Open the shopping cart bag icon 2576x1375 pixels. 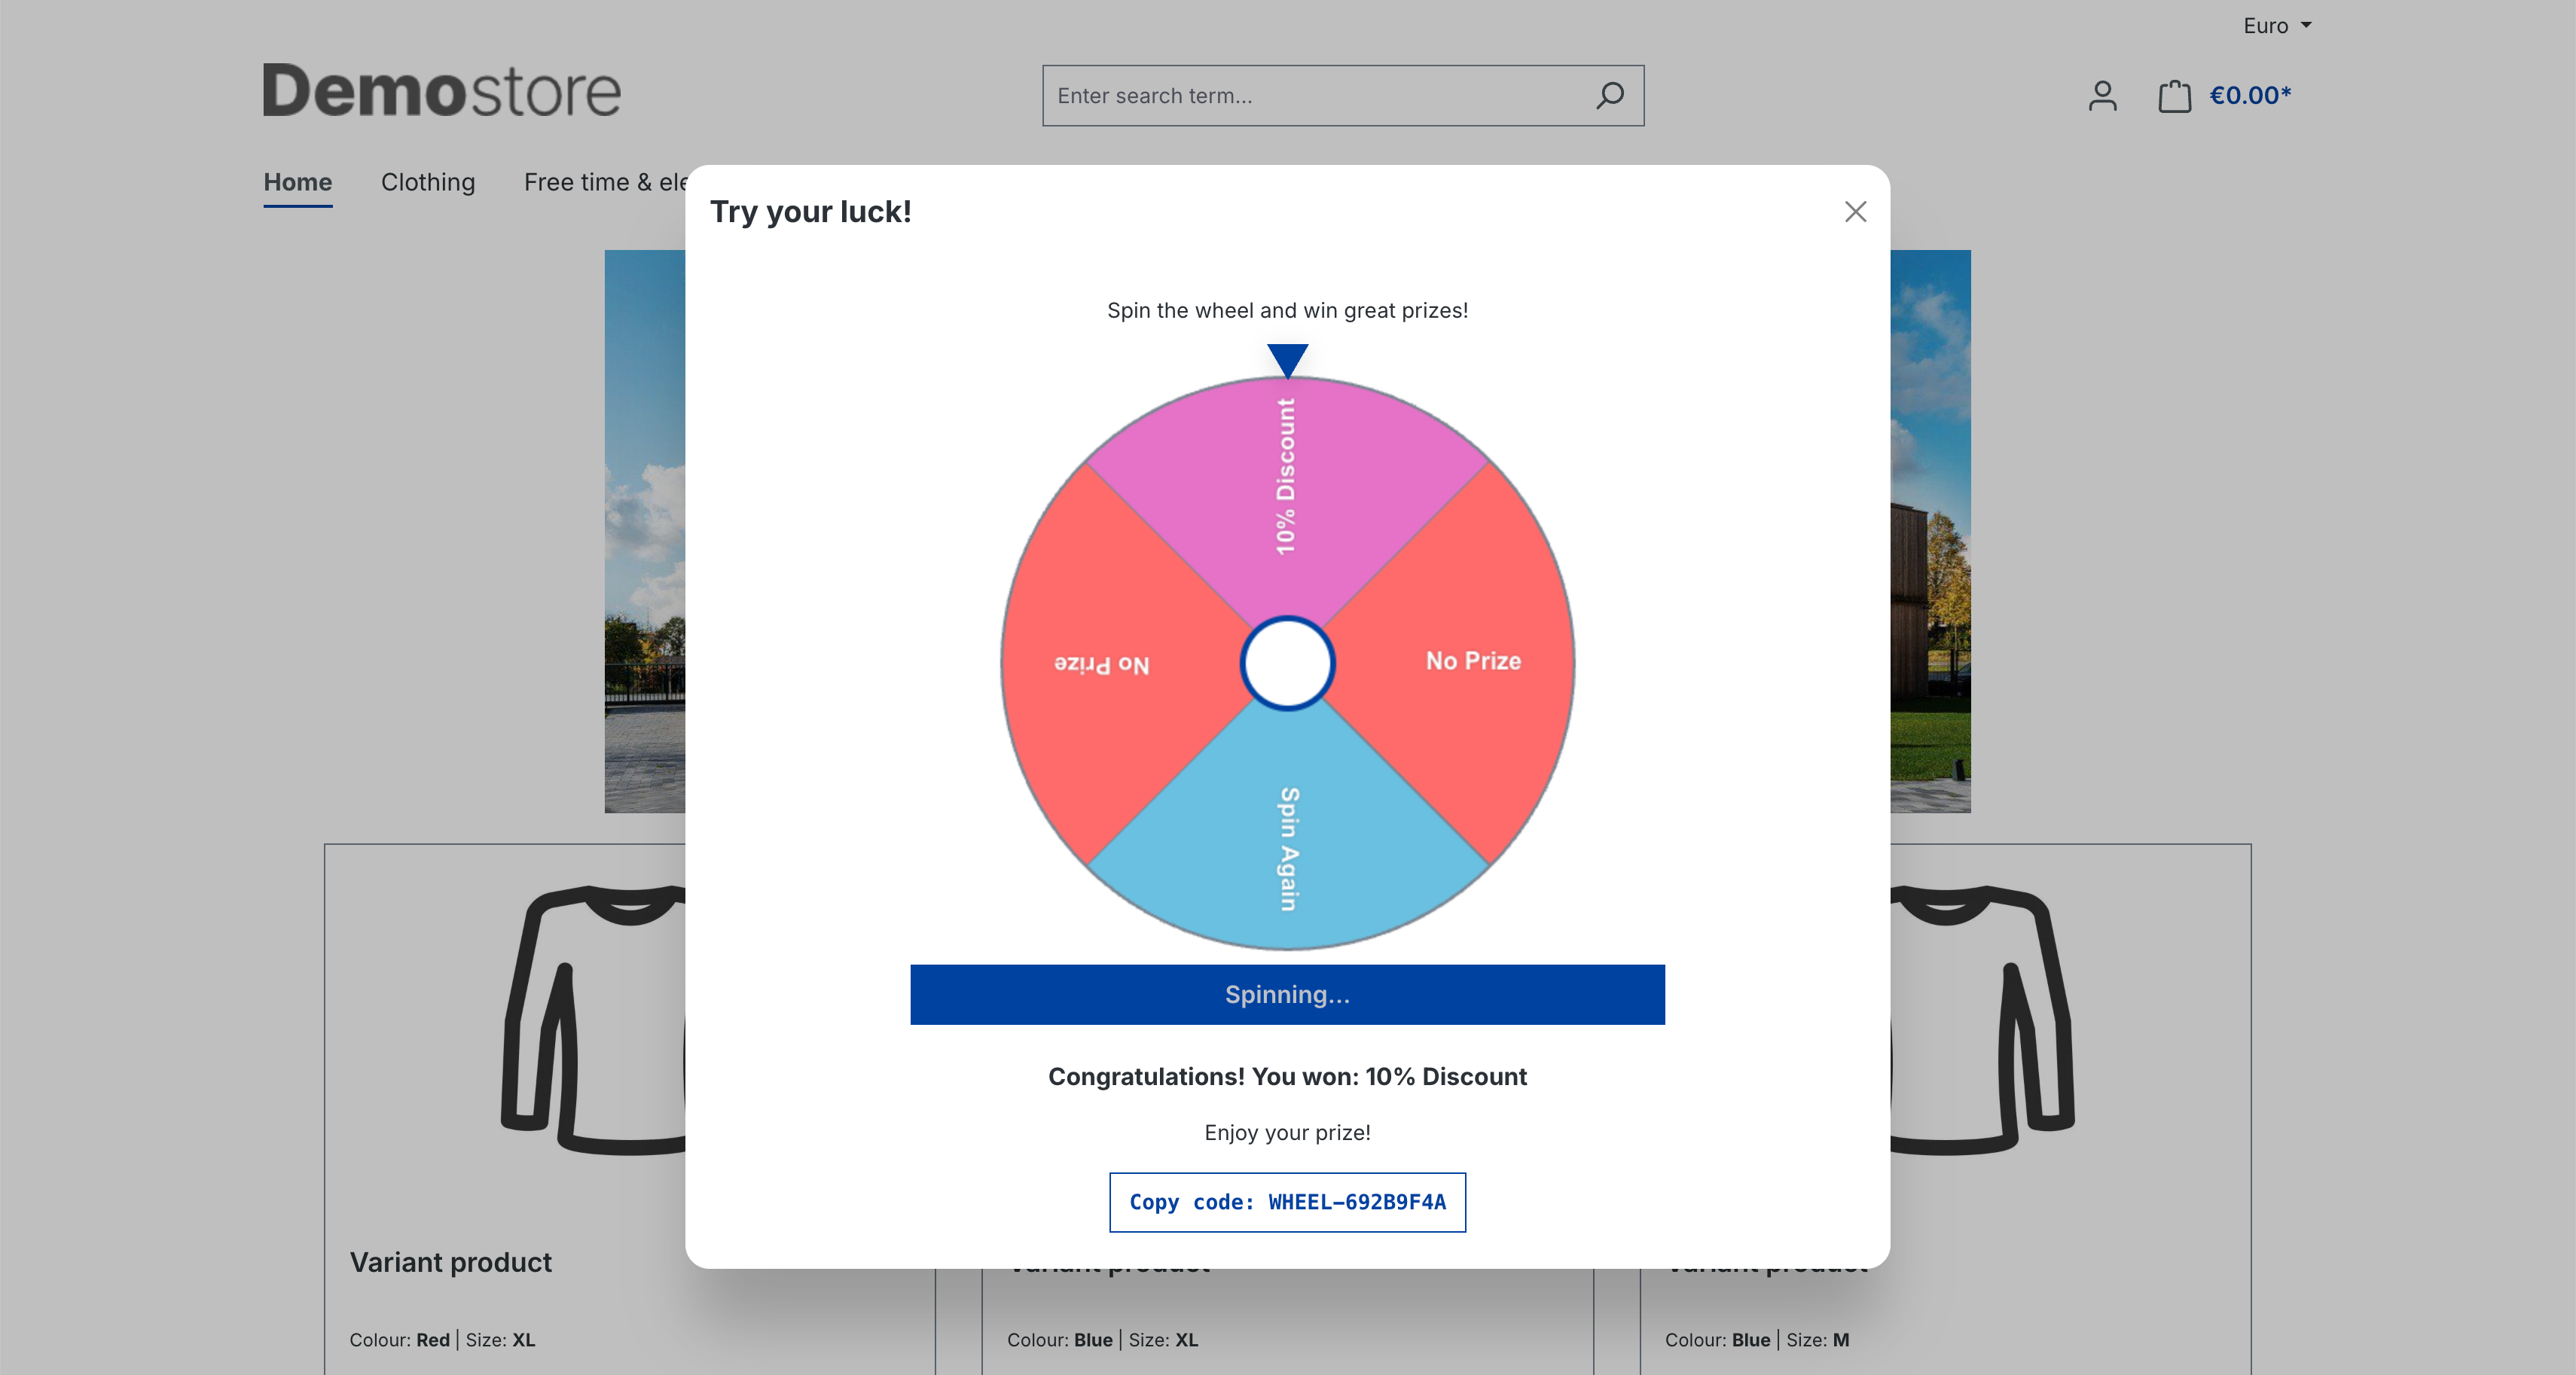coord(2174,96)
